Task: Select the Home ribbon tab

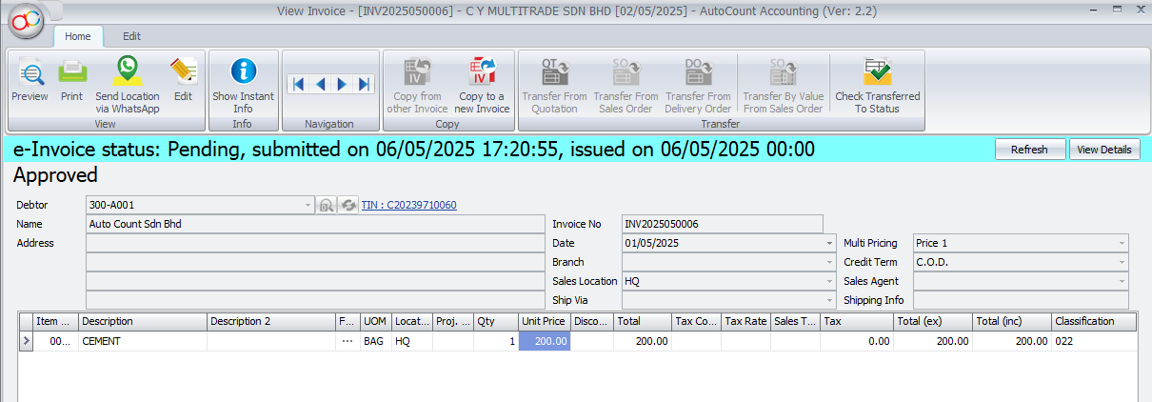Action: [x=78, y=36]
